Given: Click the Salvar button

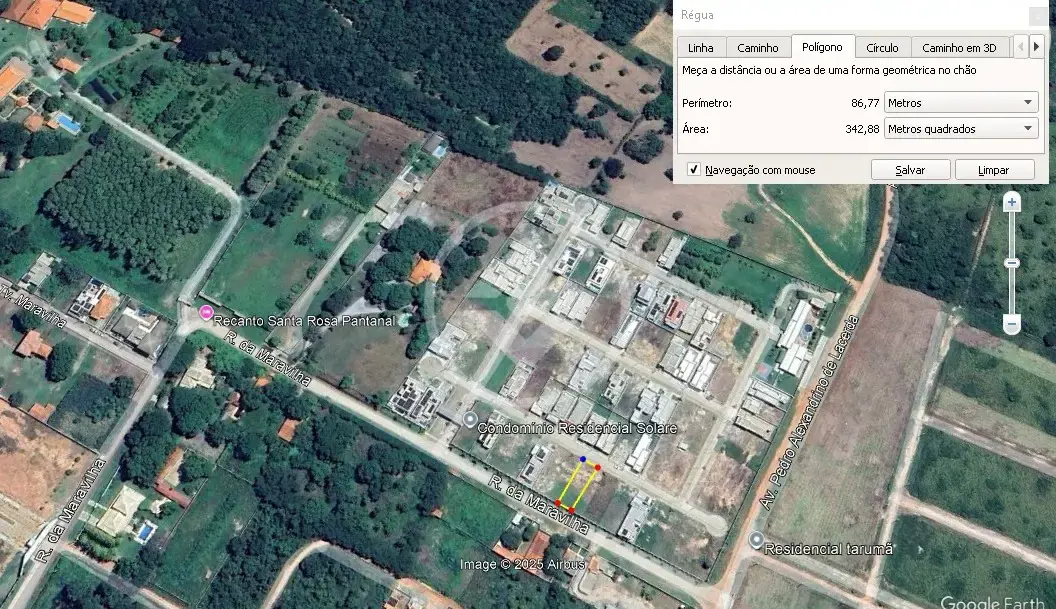Looking at the screenshot, I should click(x=910, y=170).
